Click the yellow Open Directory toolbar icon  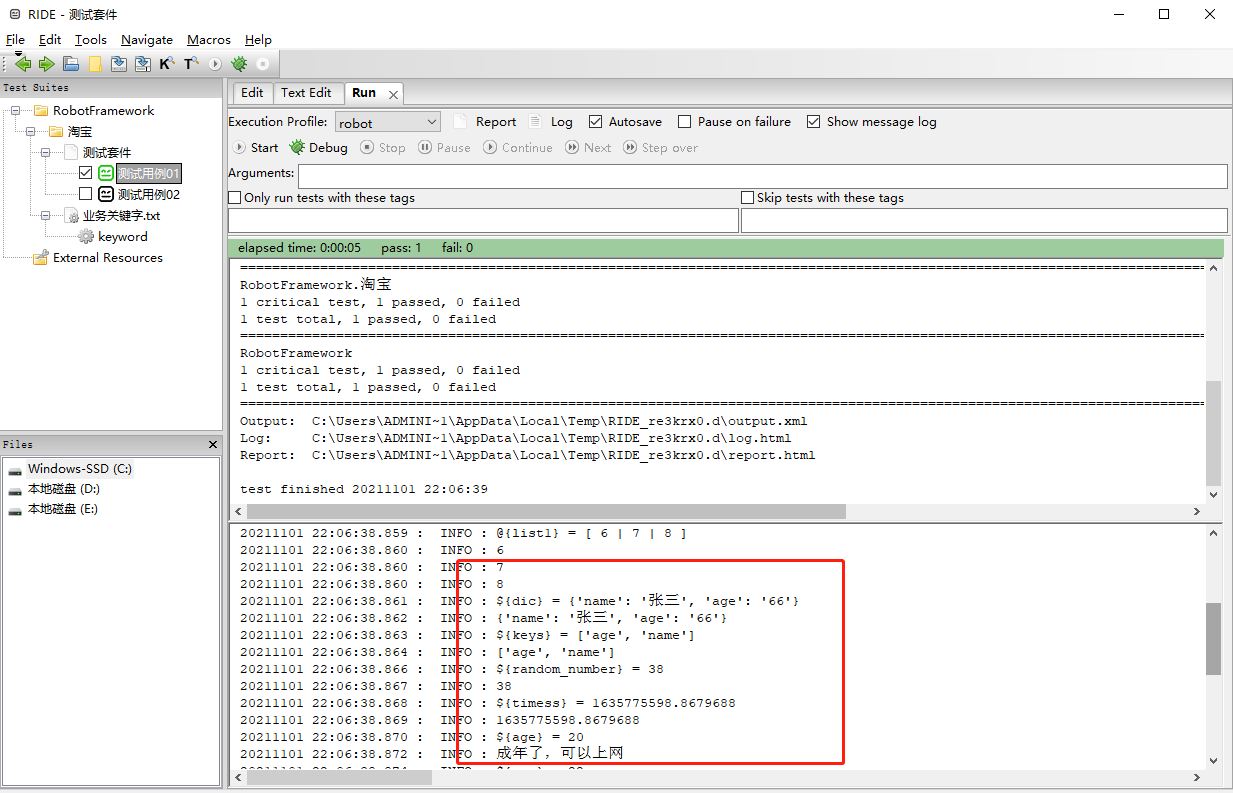[x=95, y=64]
